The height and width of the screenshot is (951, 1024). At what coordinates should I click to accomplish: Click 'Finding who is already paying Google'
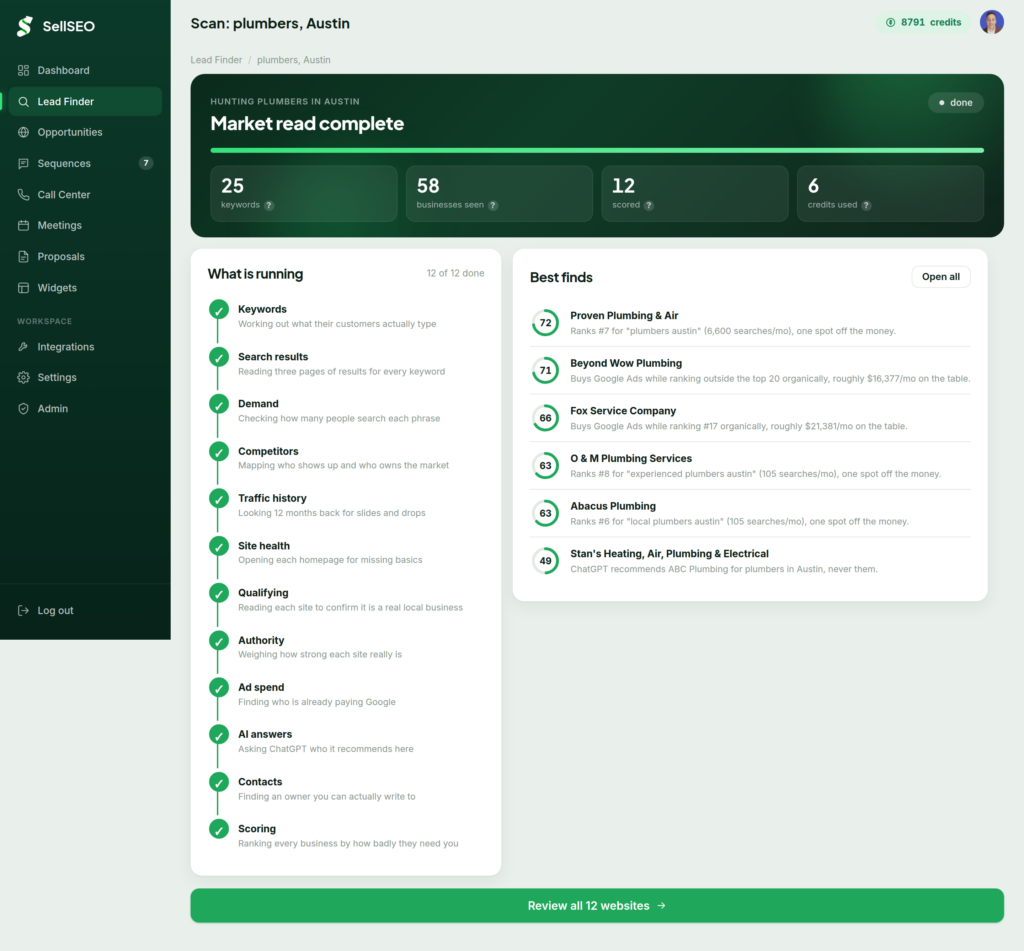tap(317, 702)
